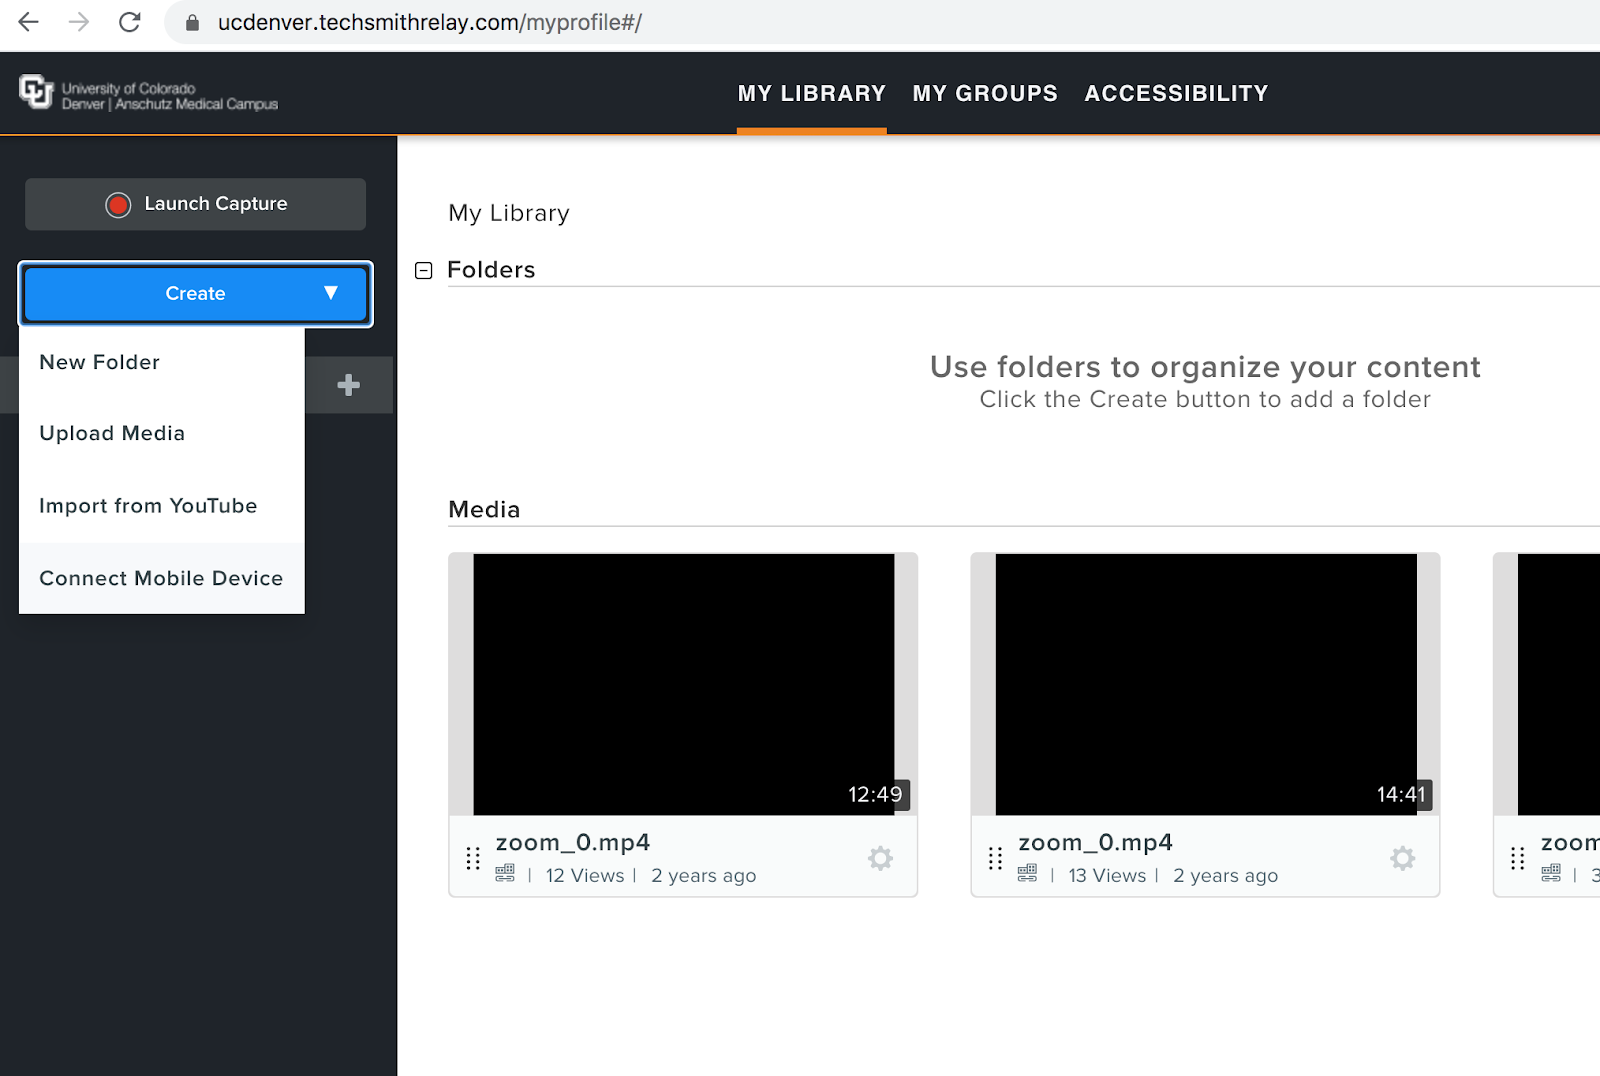Open the 12:49 video thumbnail

683,685
